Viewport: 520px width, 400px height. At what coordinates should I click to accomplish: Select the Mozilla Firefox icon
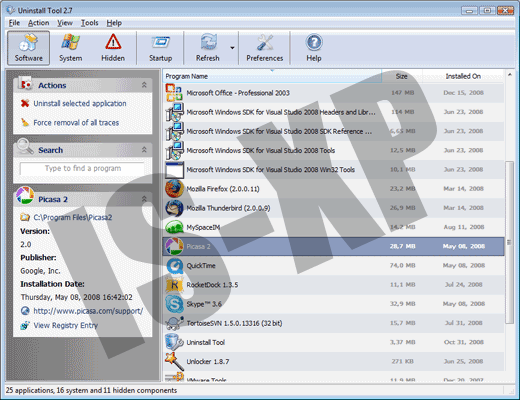[x=174, y=189]
